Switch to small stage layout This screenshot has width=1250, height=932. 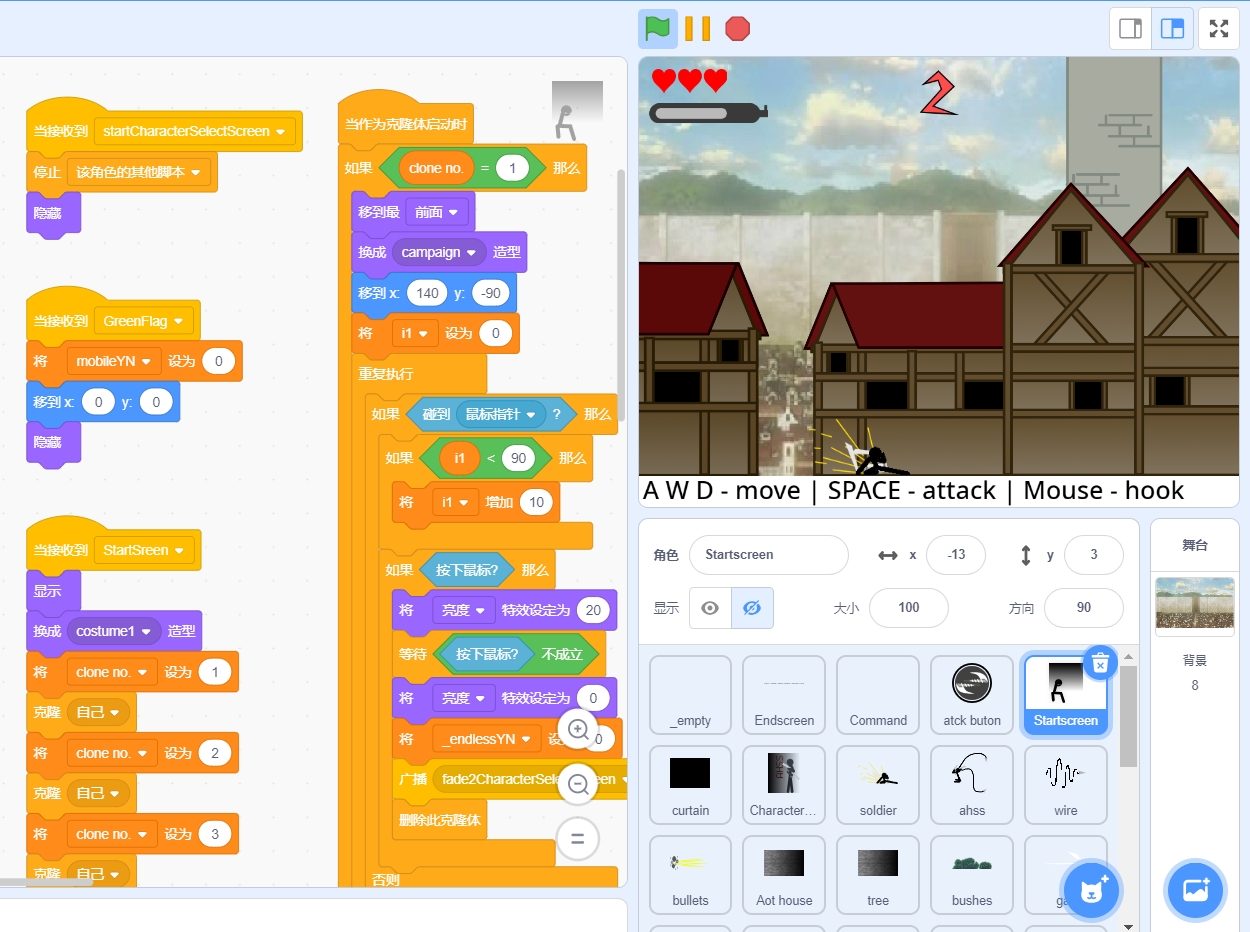point(1131,29)
